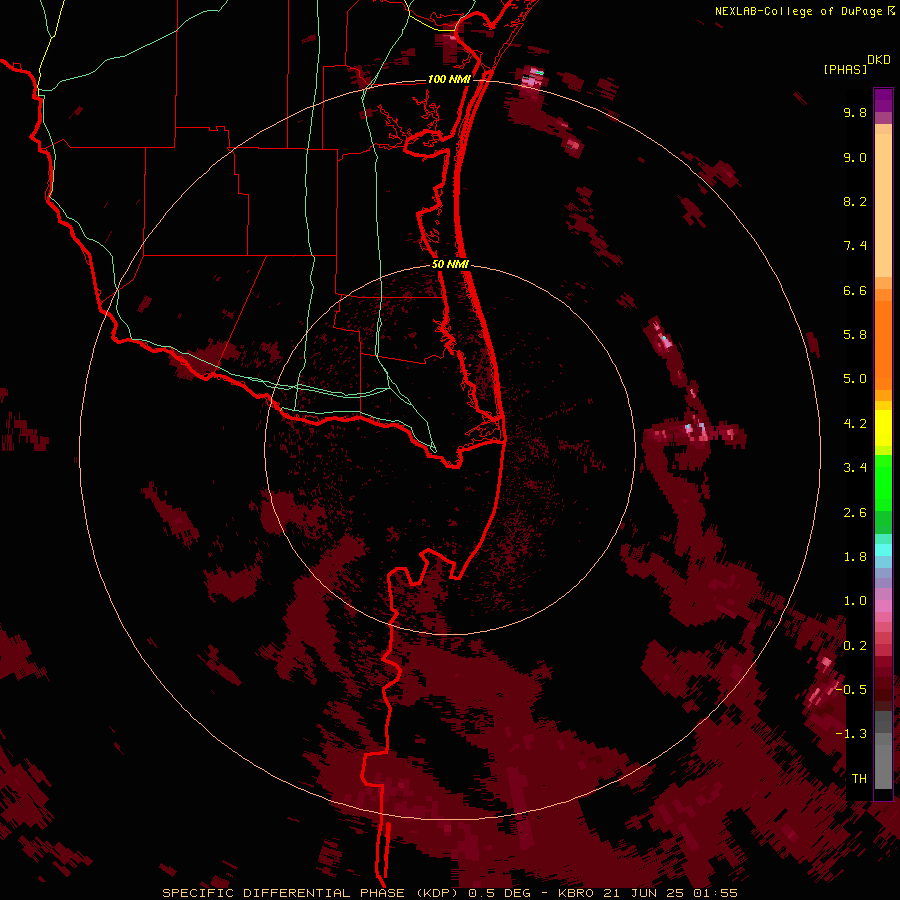This screenshot has height=900, width=900.
Task: Click the 7.4 value on color scale
Action: coord(855,246)
